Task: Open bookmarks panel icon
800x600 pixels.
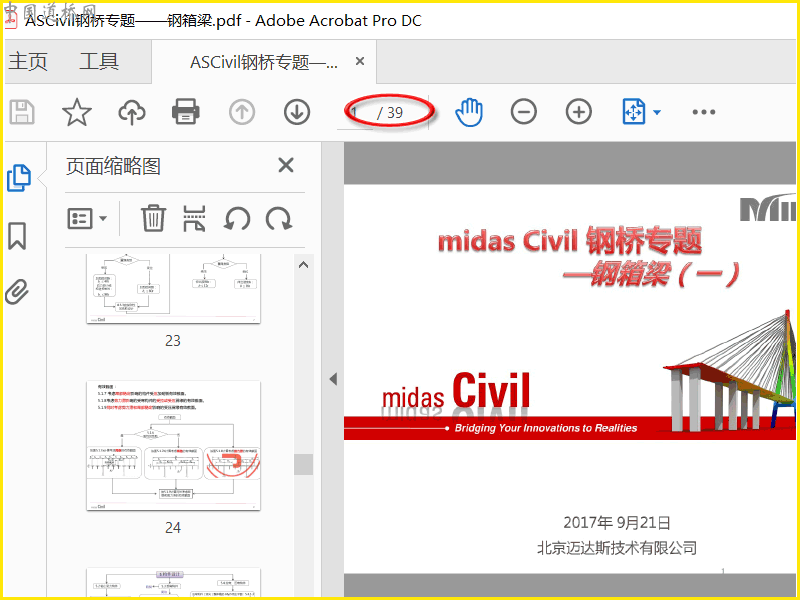Action: click(x=17, y=236)
